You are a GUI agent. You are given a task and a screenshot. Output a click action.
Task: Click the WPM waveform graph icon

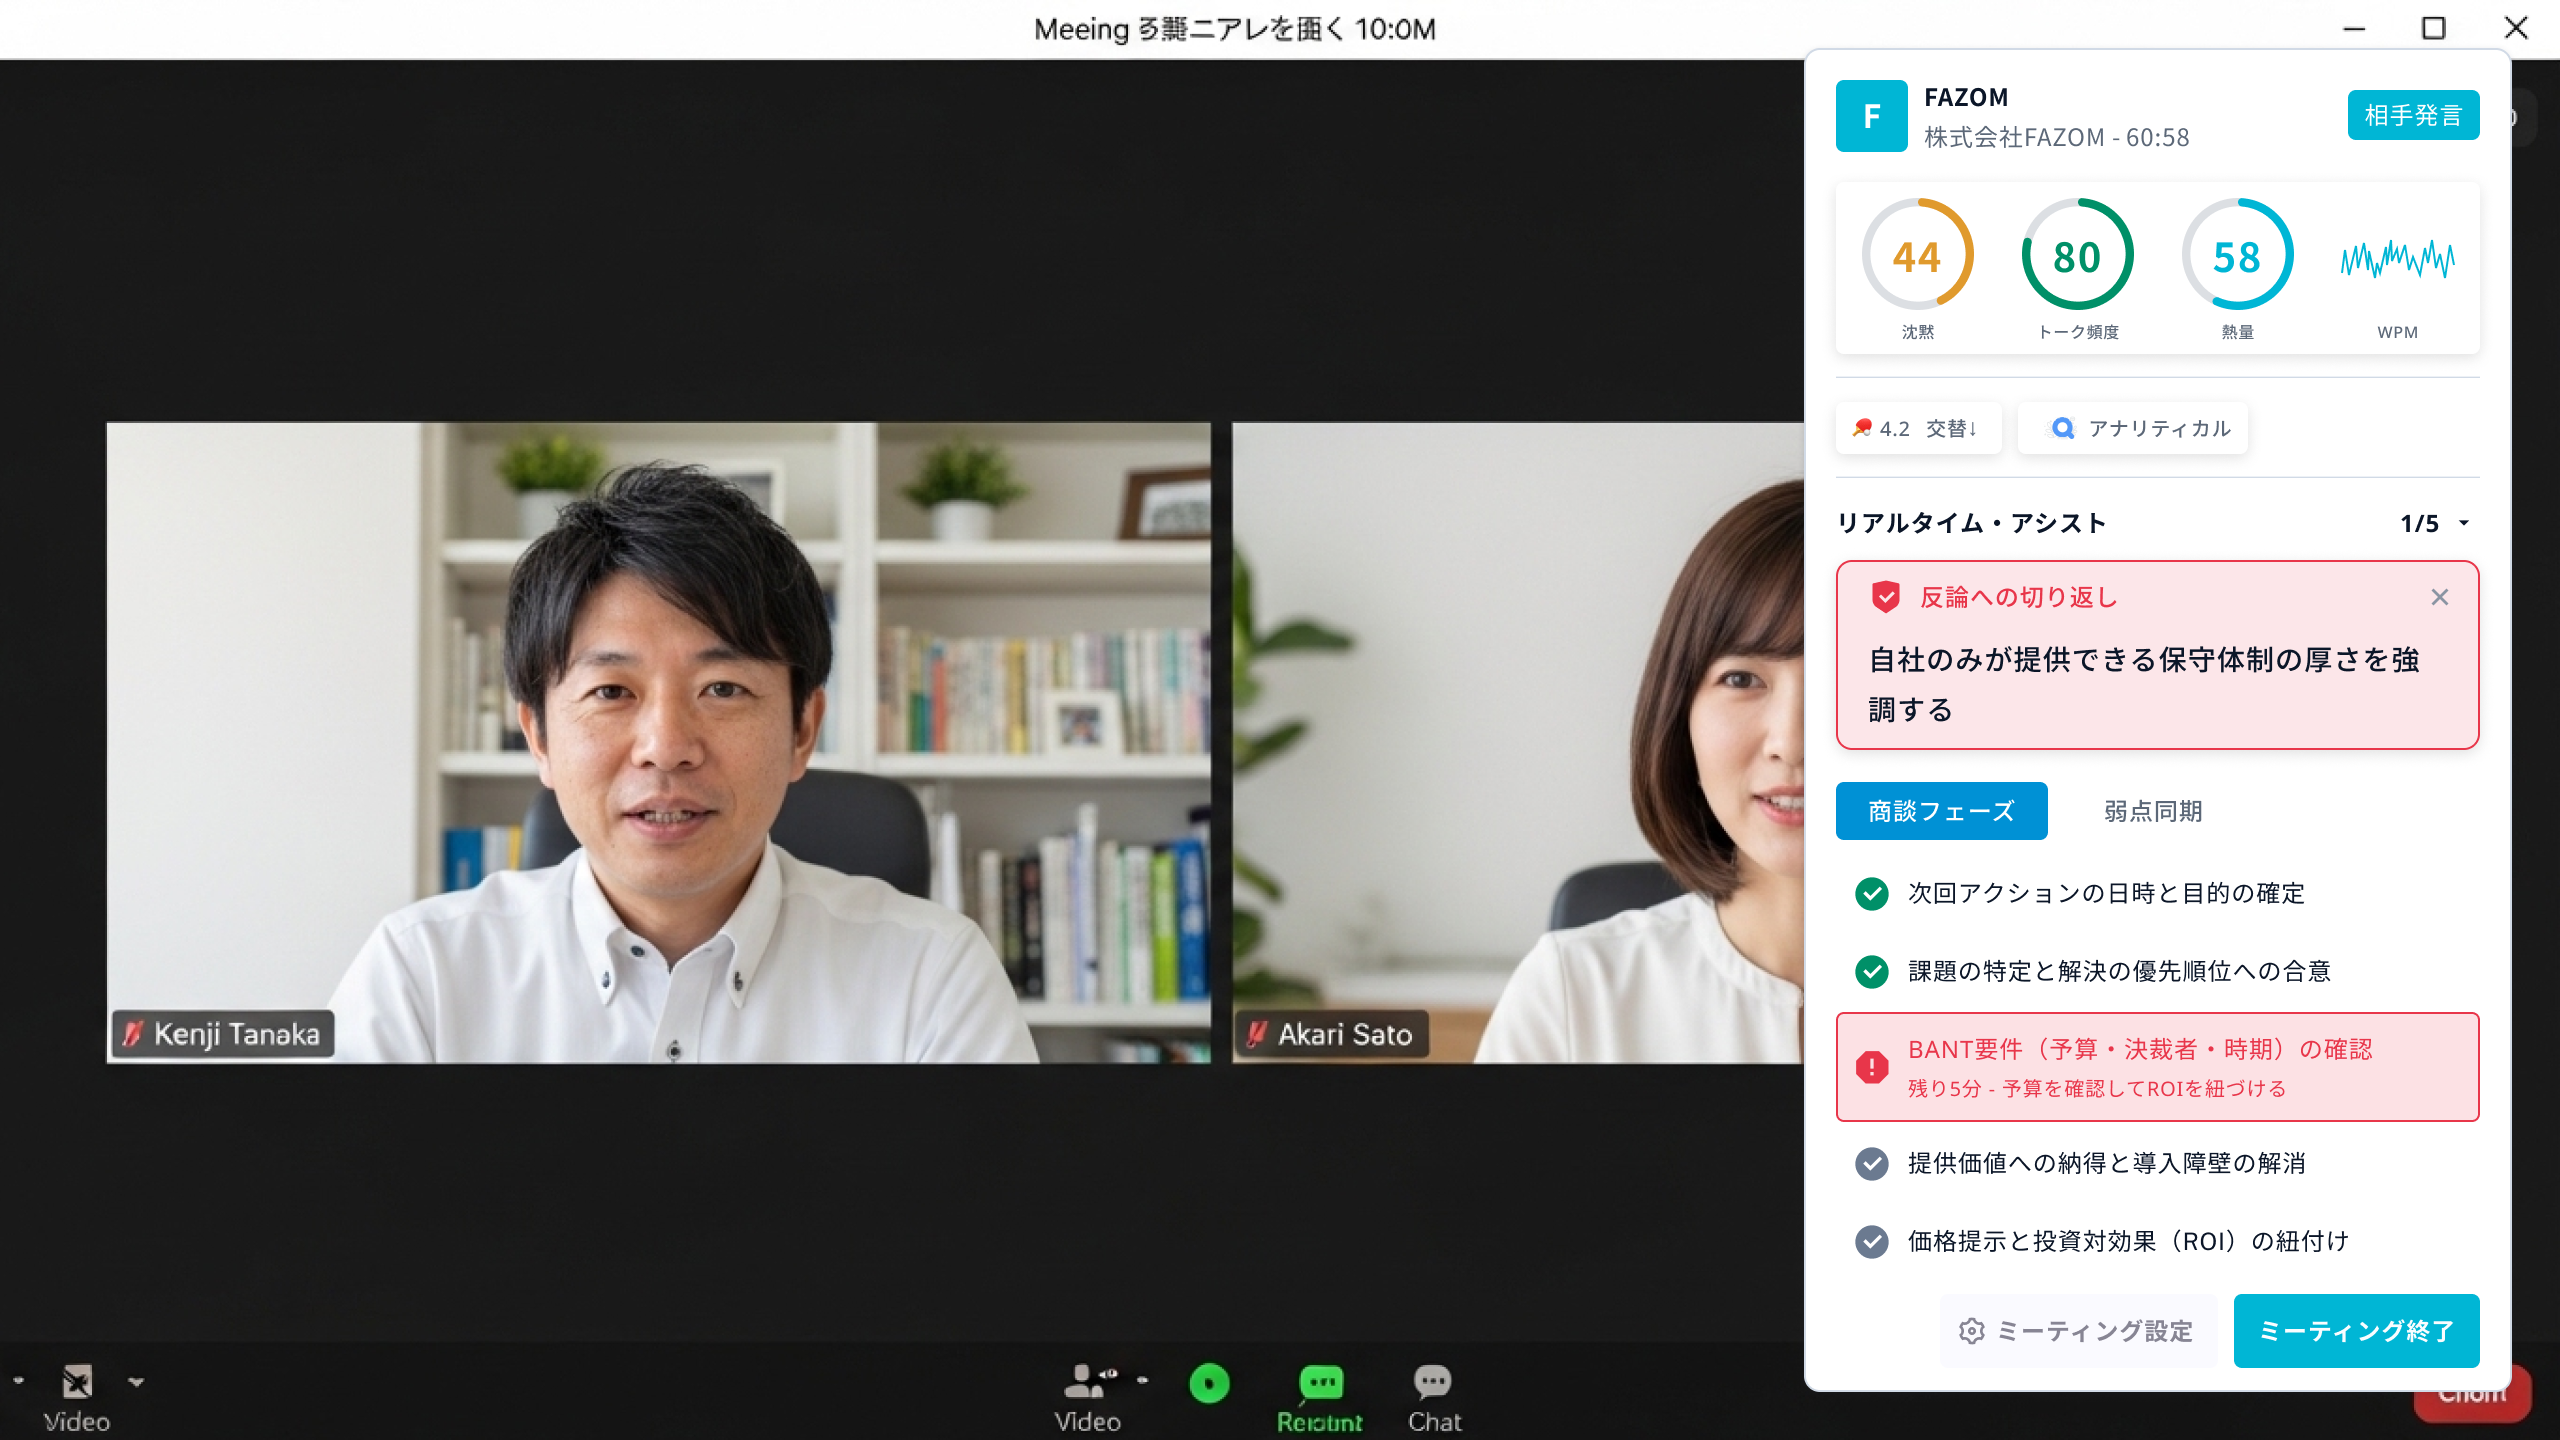[x=2397, y=260]
